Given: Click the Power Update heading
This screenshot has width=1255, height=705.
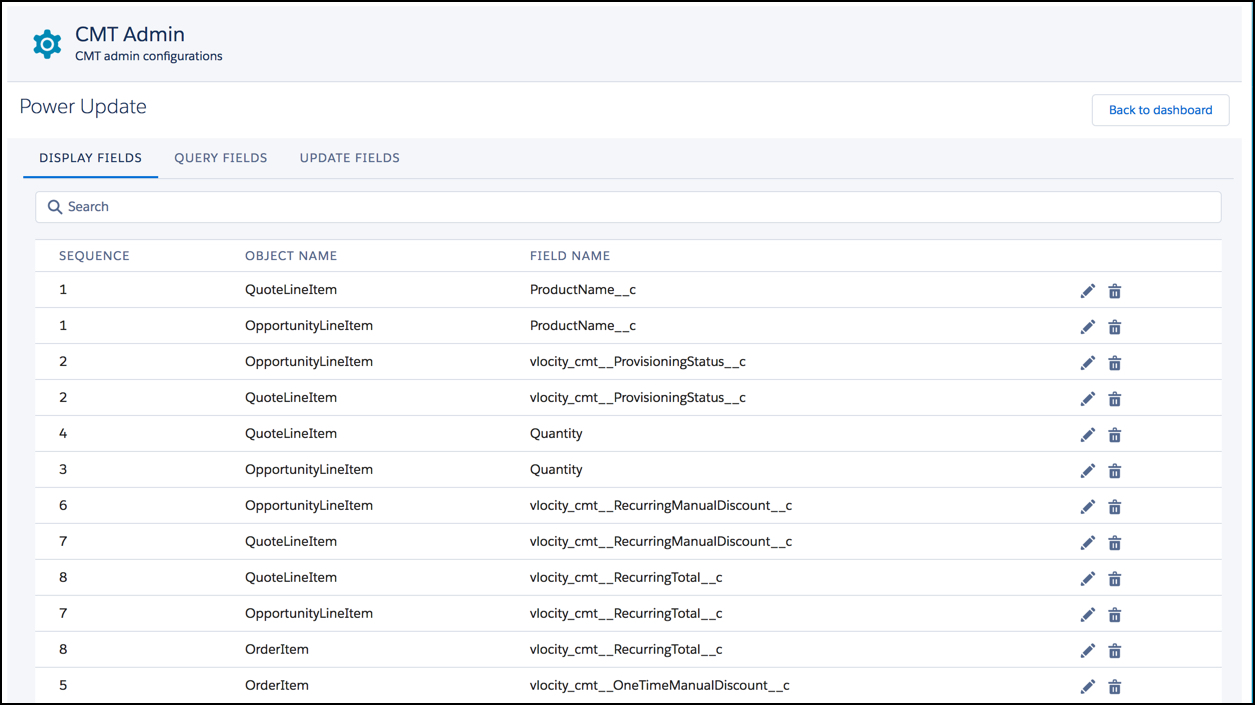Looking at the screenshot, I should [x=83, y=107].
